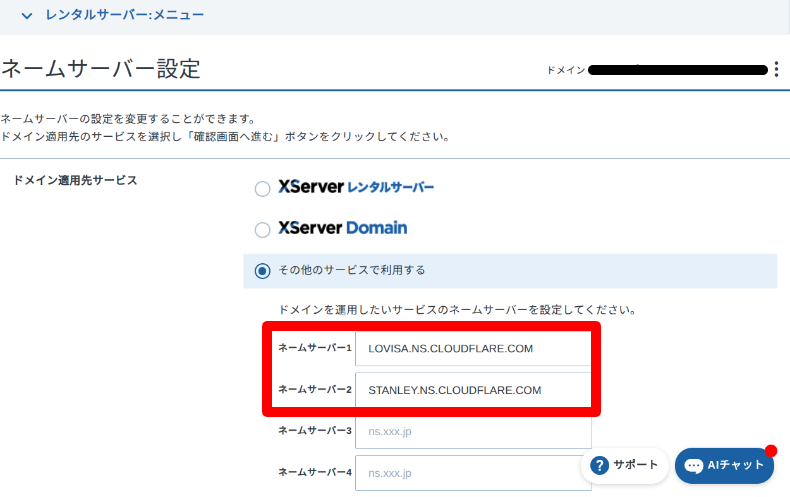Click the ネームサーバー4 label
This screenshot has height=497, width=790.
point(315,472)
